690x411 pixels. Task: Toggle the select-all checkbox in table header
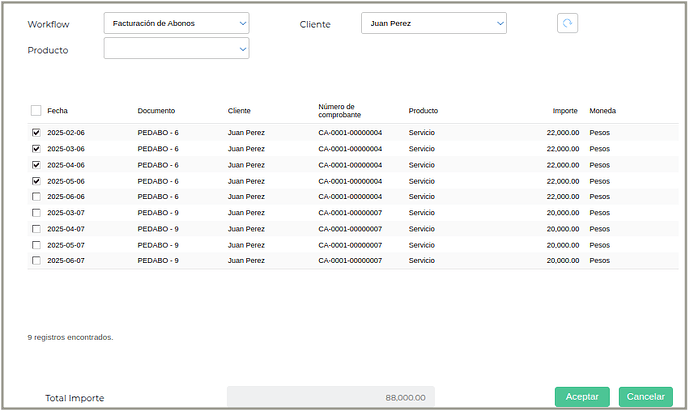(x=36, y=111)
